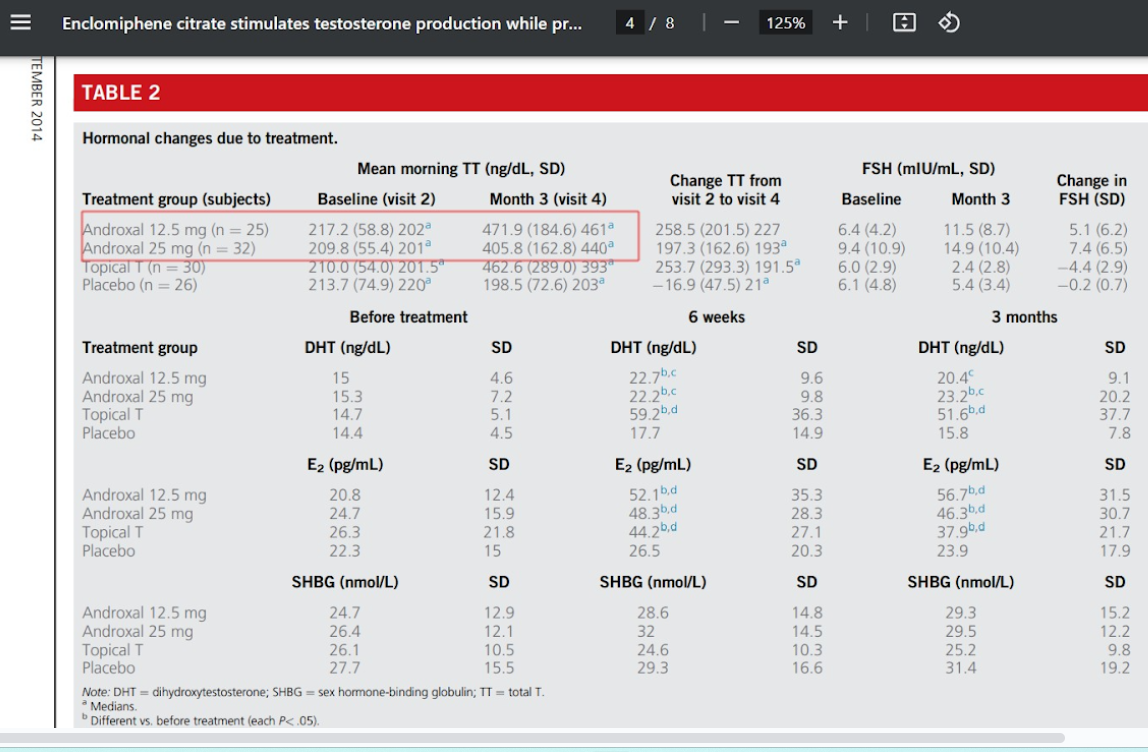This screenshot has height=752, width=1148.
Task: Click the total page count '8'
Action: [669, 23]
